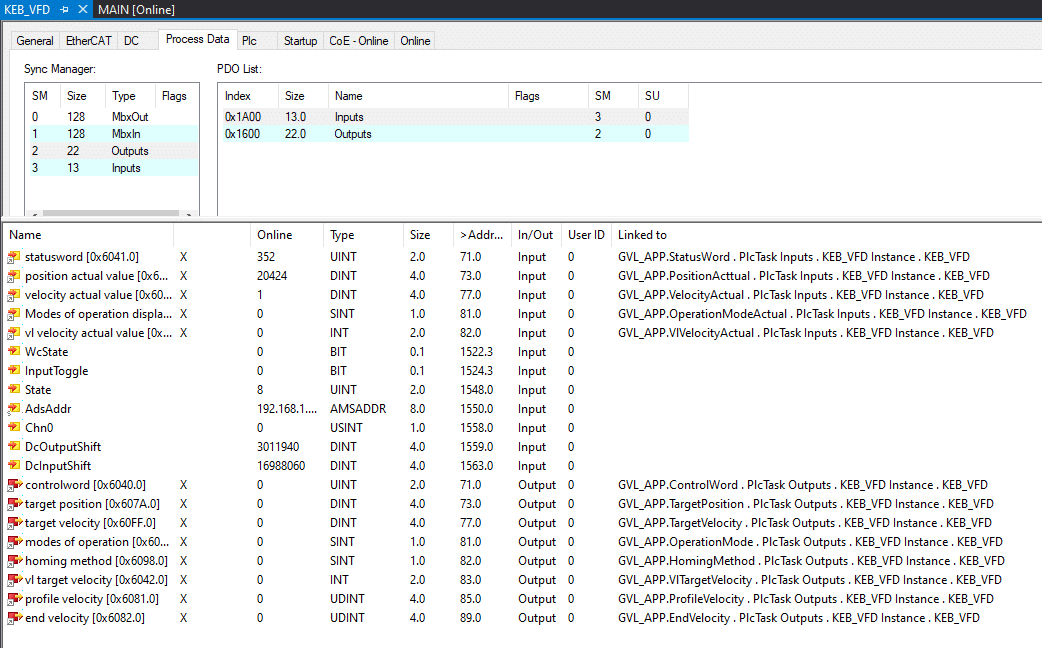The width and height of the screenshot is (1042, 648).
Task: Click the velocity actual value variable icon
Action: click(x=14, y=294)
